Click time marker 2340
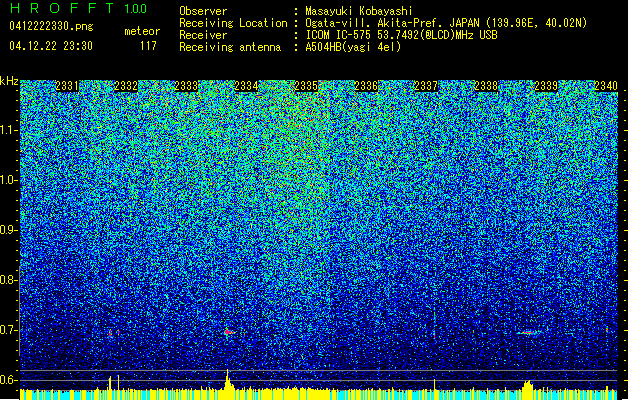 (x=606, y=86)
